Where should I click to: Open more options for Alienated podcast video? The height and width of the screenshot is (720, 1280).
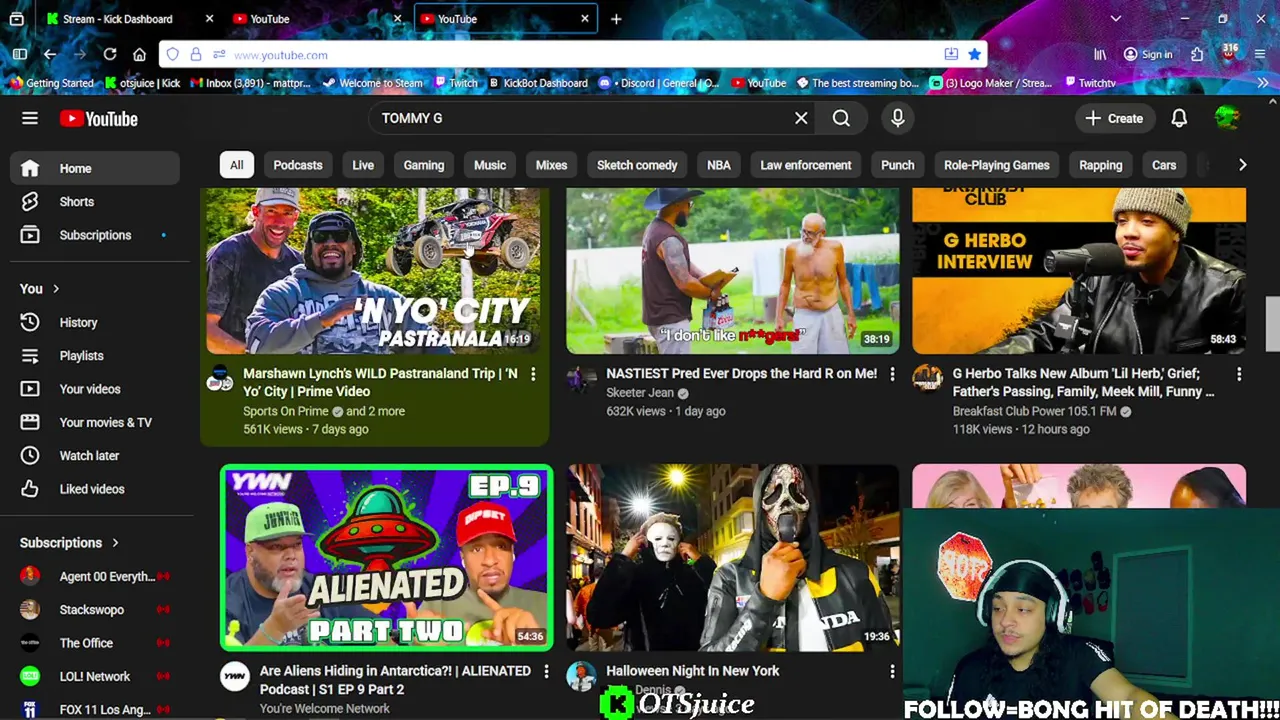coord(546,672)
